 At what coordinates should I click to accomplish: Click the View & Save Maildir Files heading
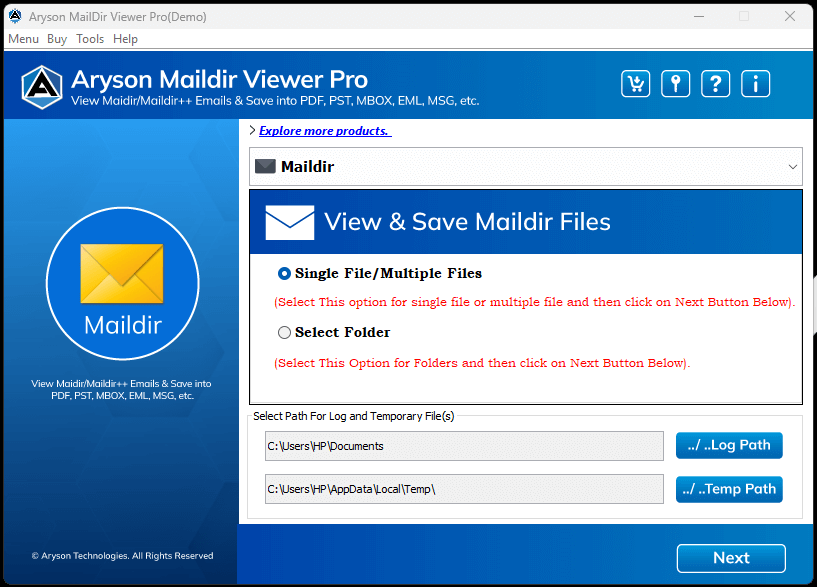click(x=467, y=222)
